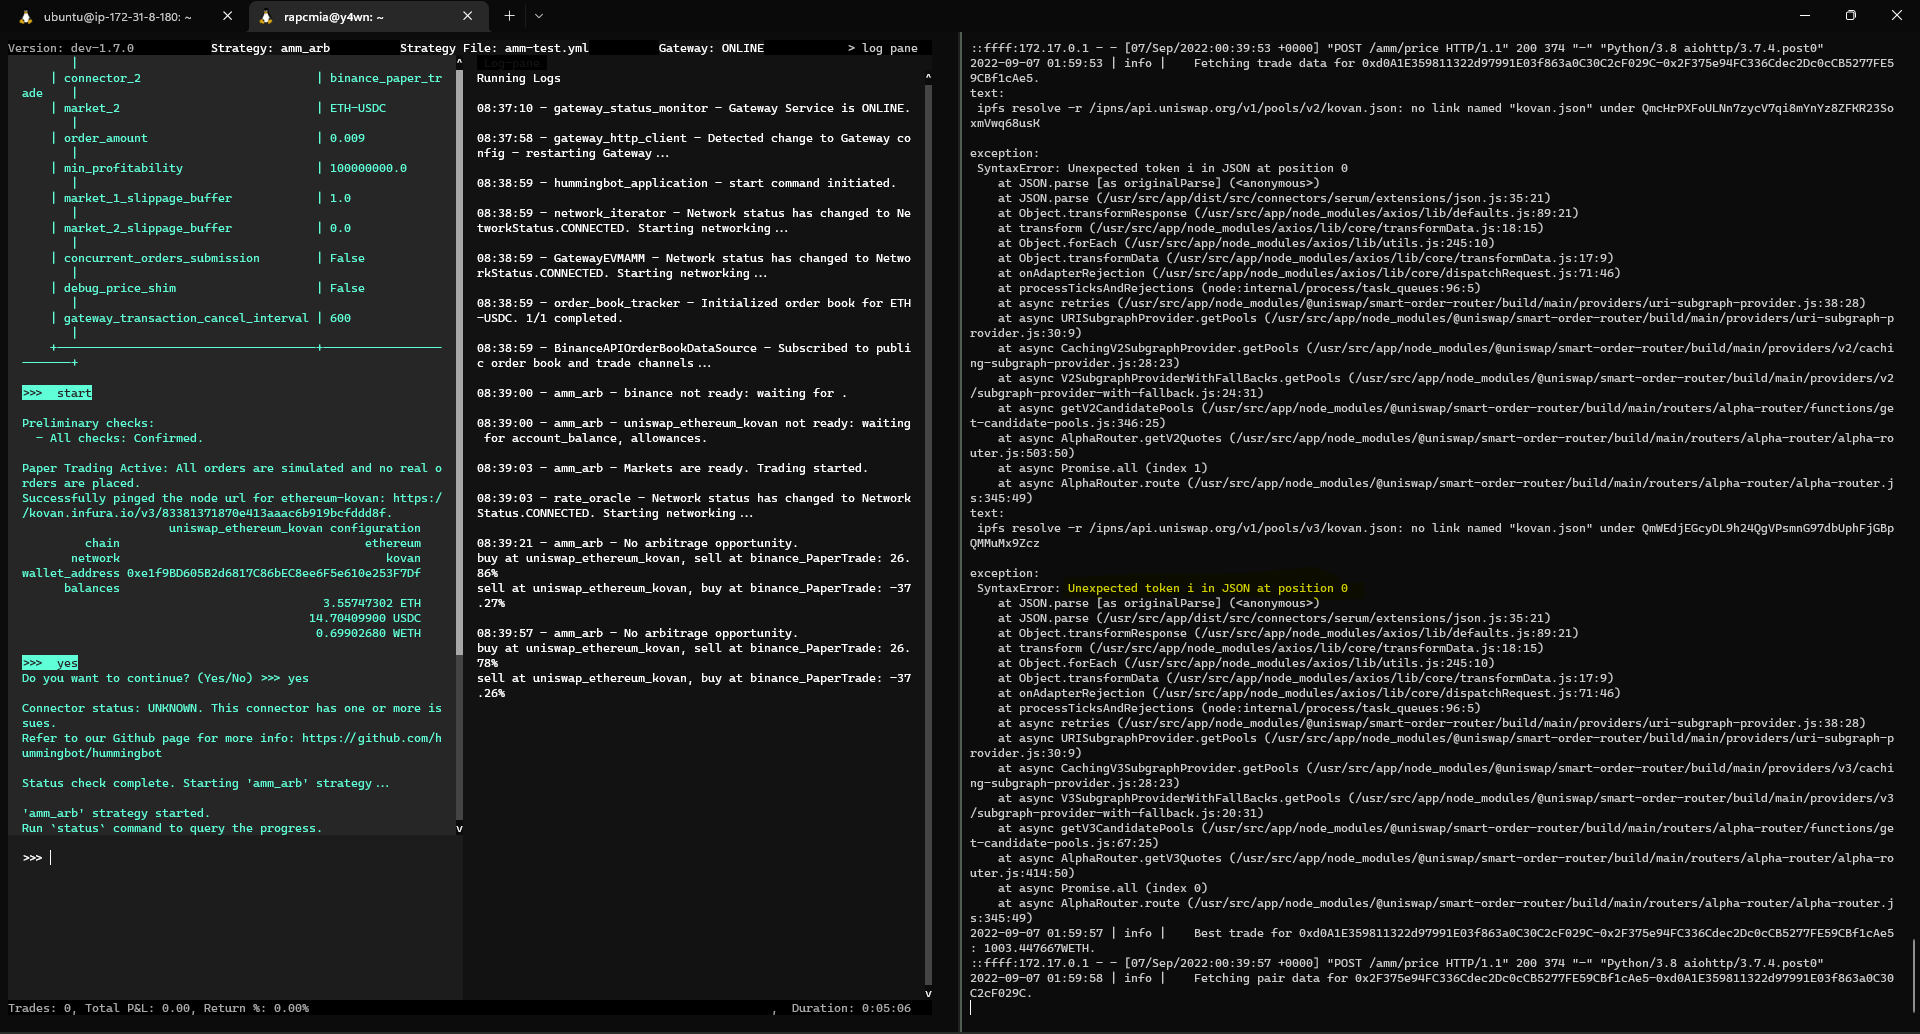
Task: Click the Strategy: amm_arb status item
Action: [x=271, y=47]
